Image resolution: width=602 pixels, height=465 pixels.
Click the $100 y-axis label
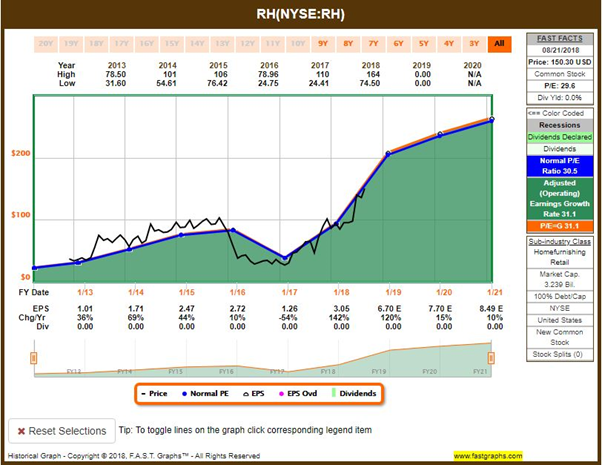pos(21,215)
